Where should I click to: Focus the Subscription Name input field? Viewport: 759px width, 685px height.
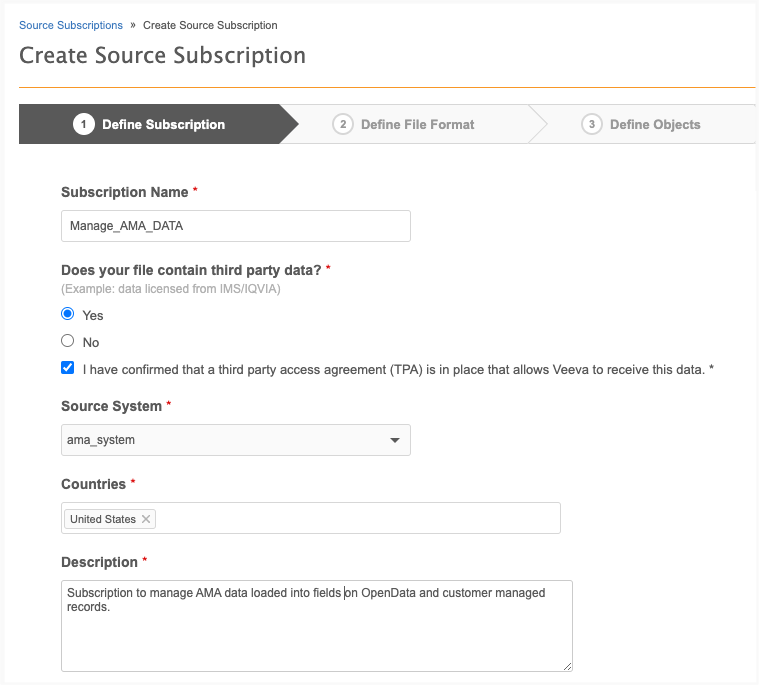click(235, 226)
